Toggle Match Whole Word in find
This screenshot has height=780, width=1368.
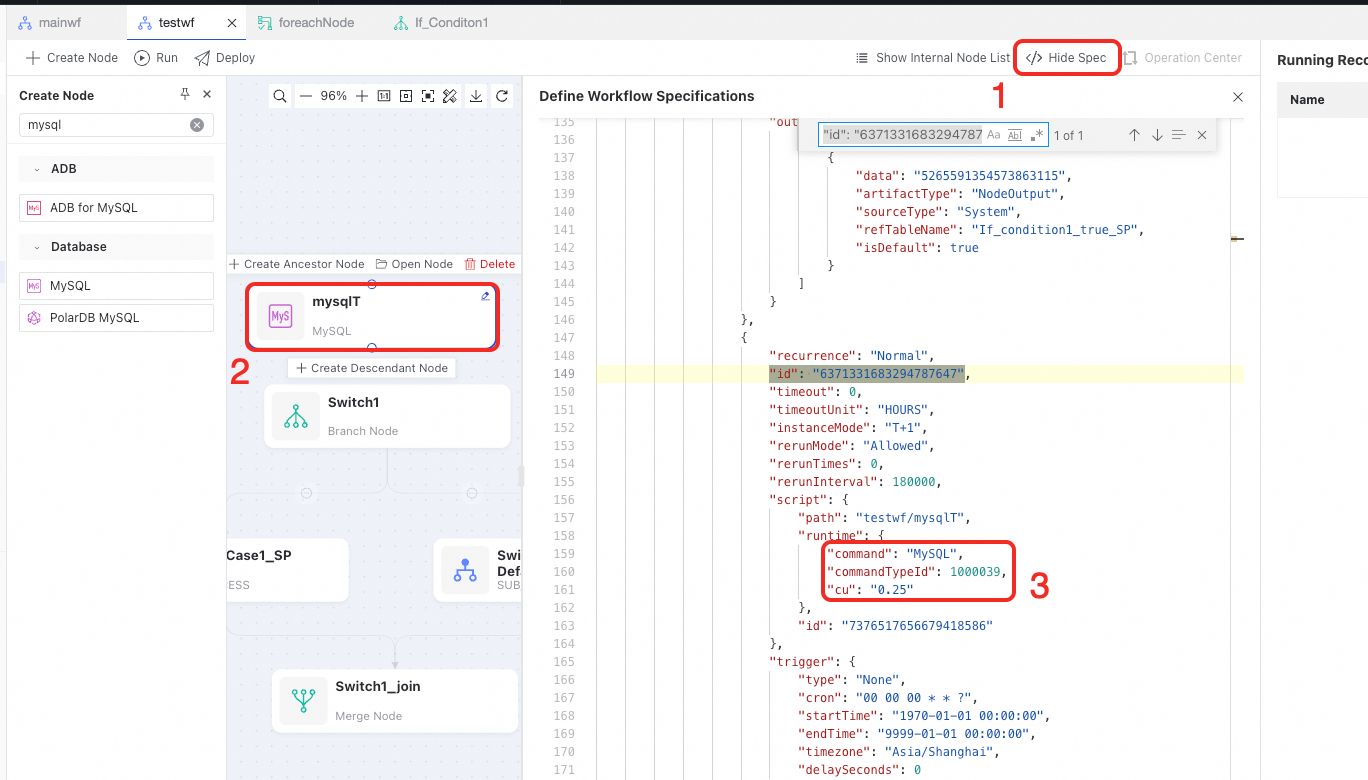coord(1015,135)
